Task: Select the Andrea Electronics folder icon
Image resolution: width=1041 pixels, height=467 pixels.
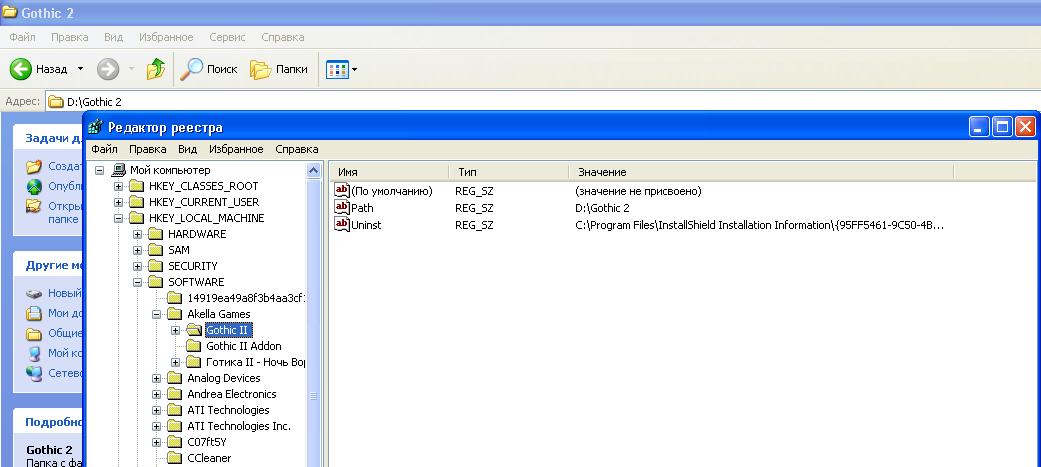Action: pos(175,394)
